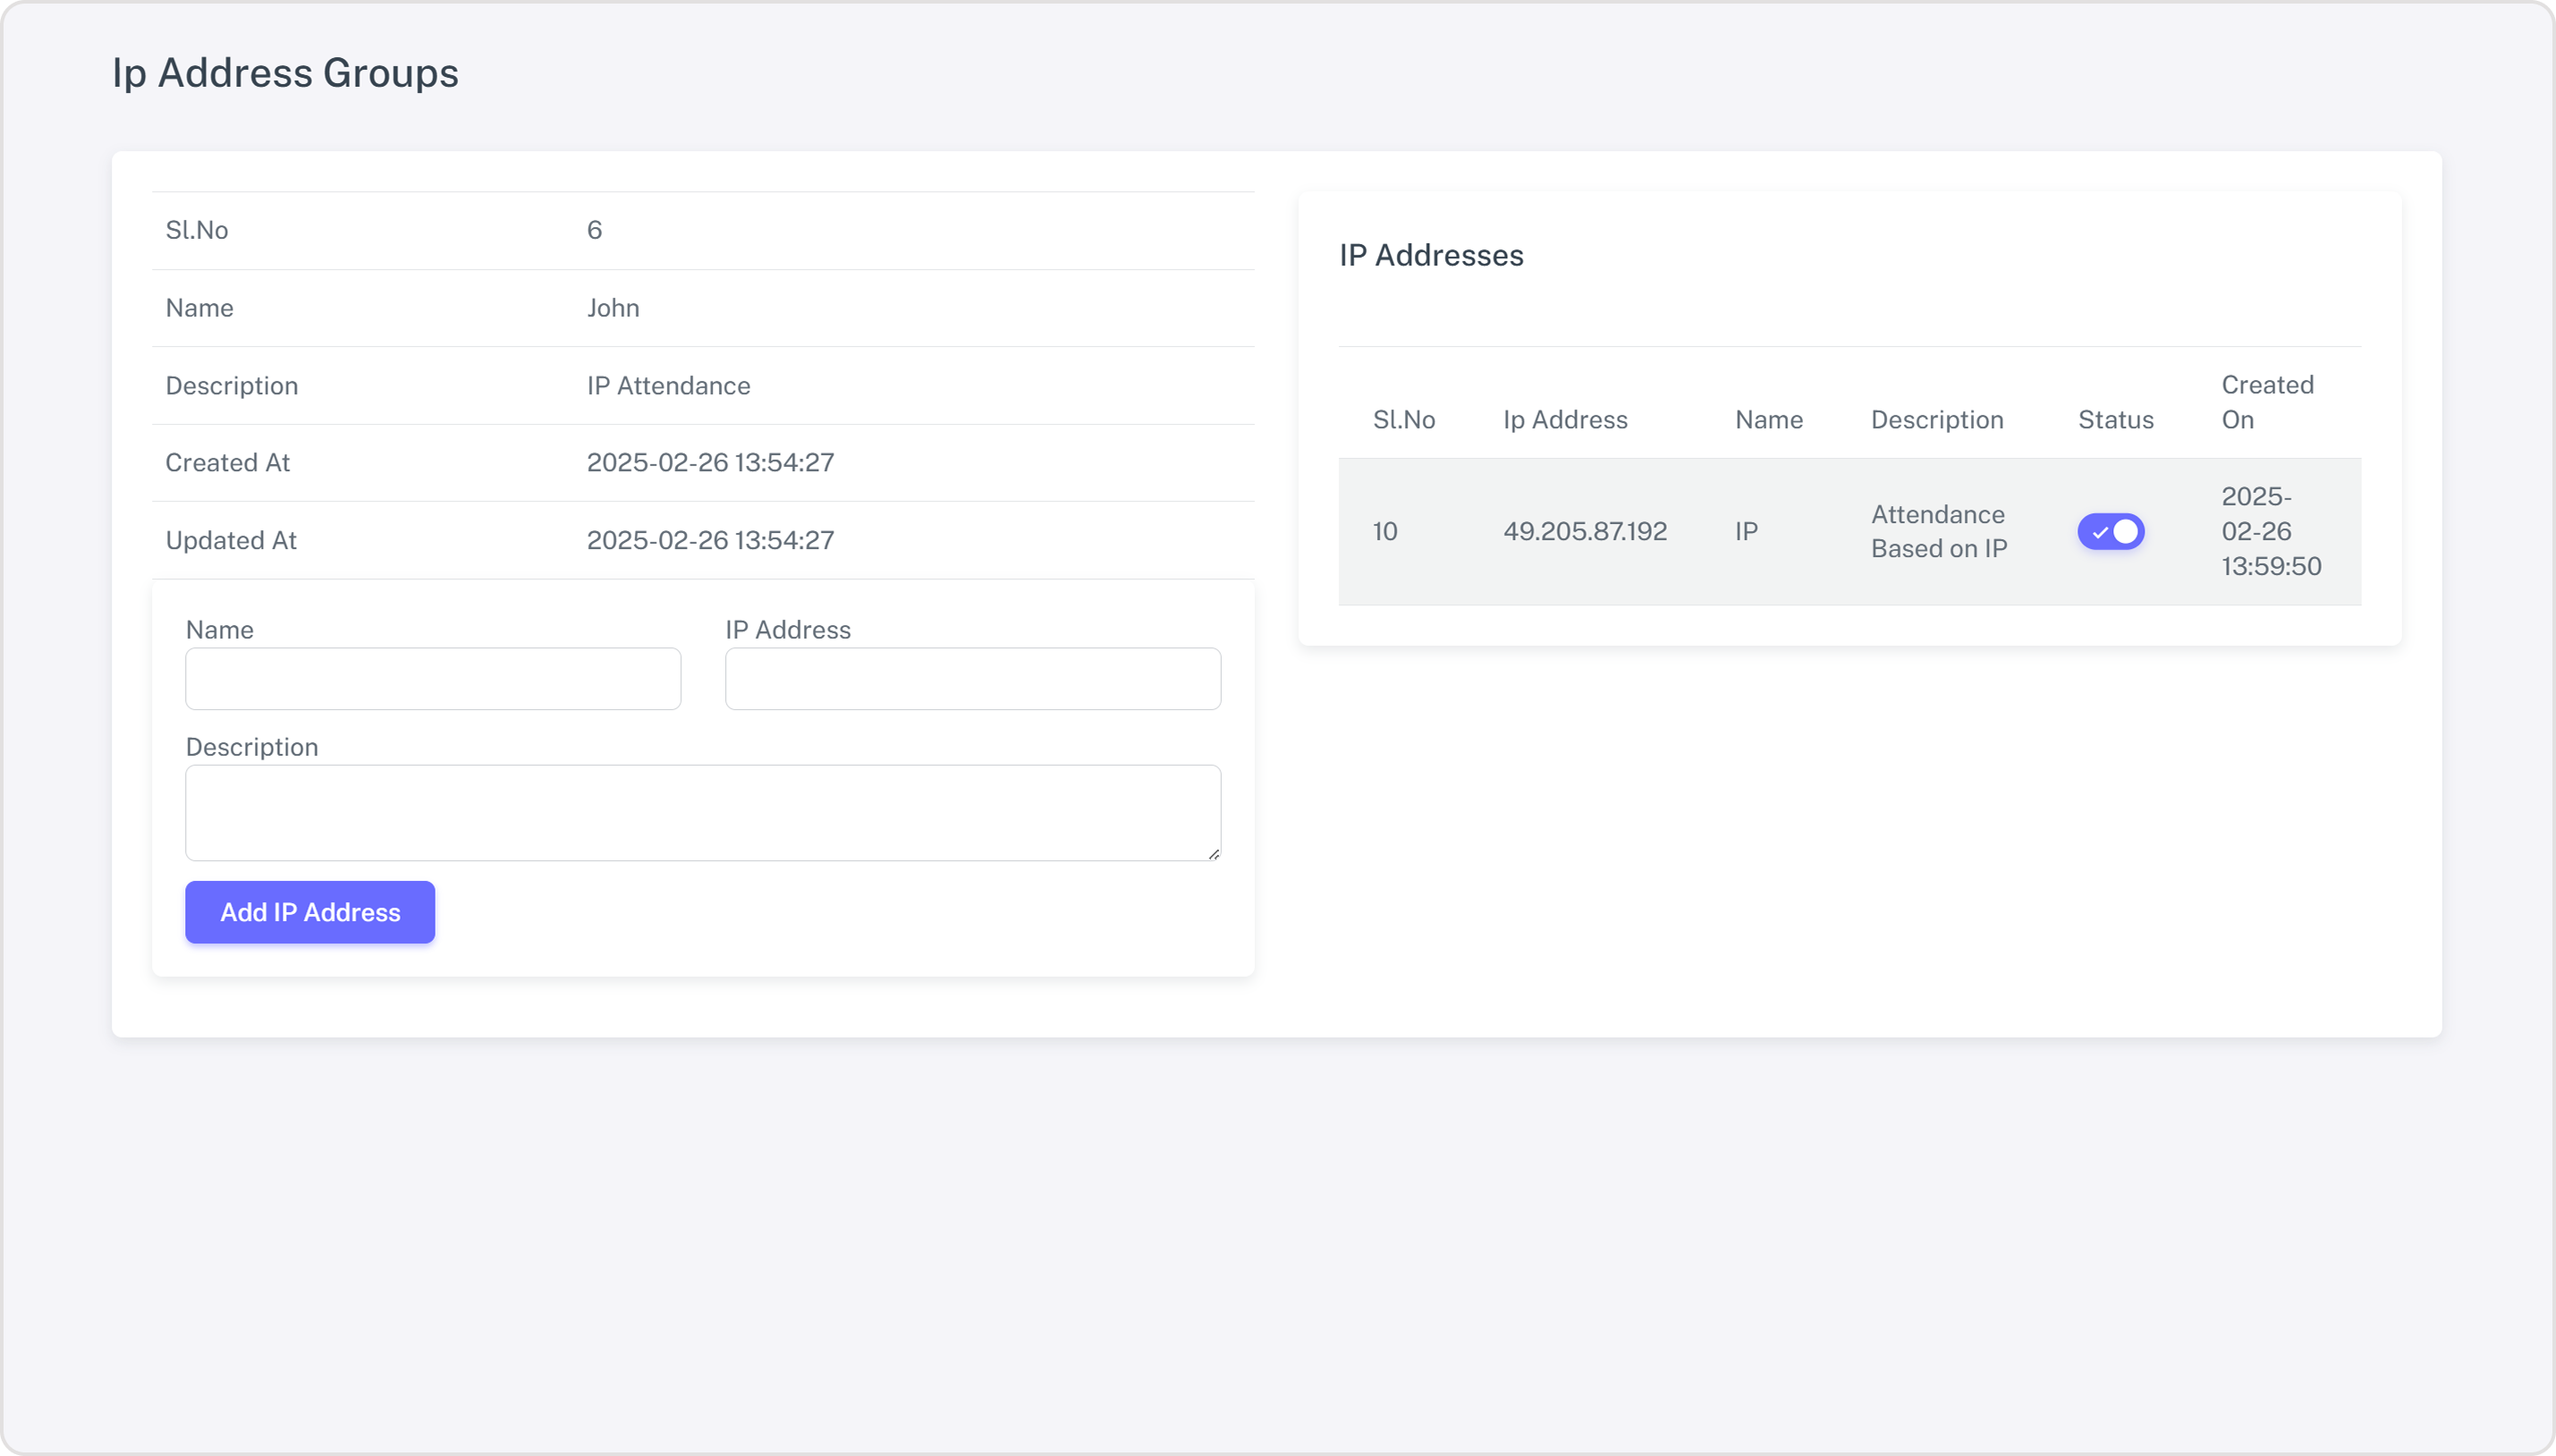
Task: Toggle the status switch for 49.205.87.192
Action: 2110,531
